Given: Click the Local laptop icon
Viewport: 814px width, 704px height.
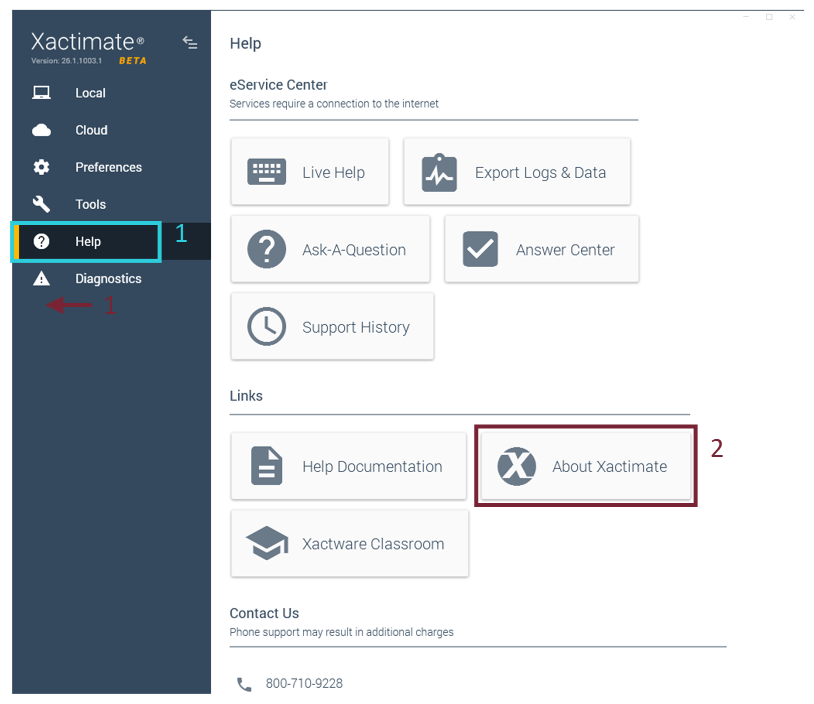Looking at the screenshot, I should click(x=42, y=93).
